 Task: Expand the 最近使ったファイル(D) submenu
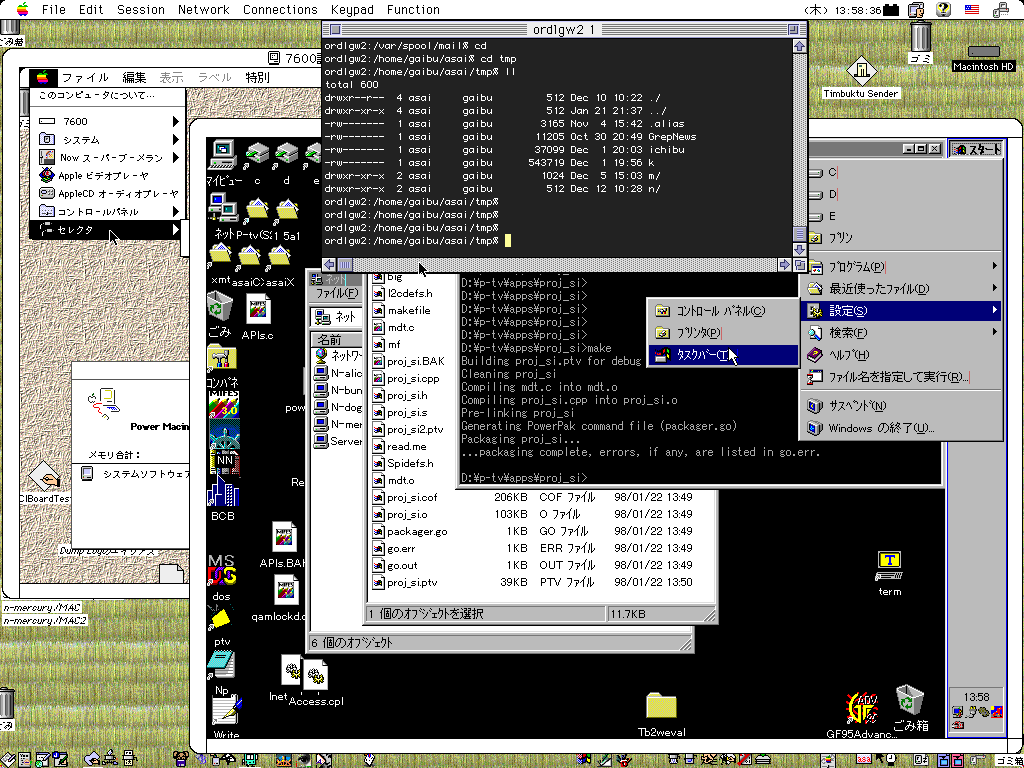pyautogui.click(x=879, y=289)
